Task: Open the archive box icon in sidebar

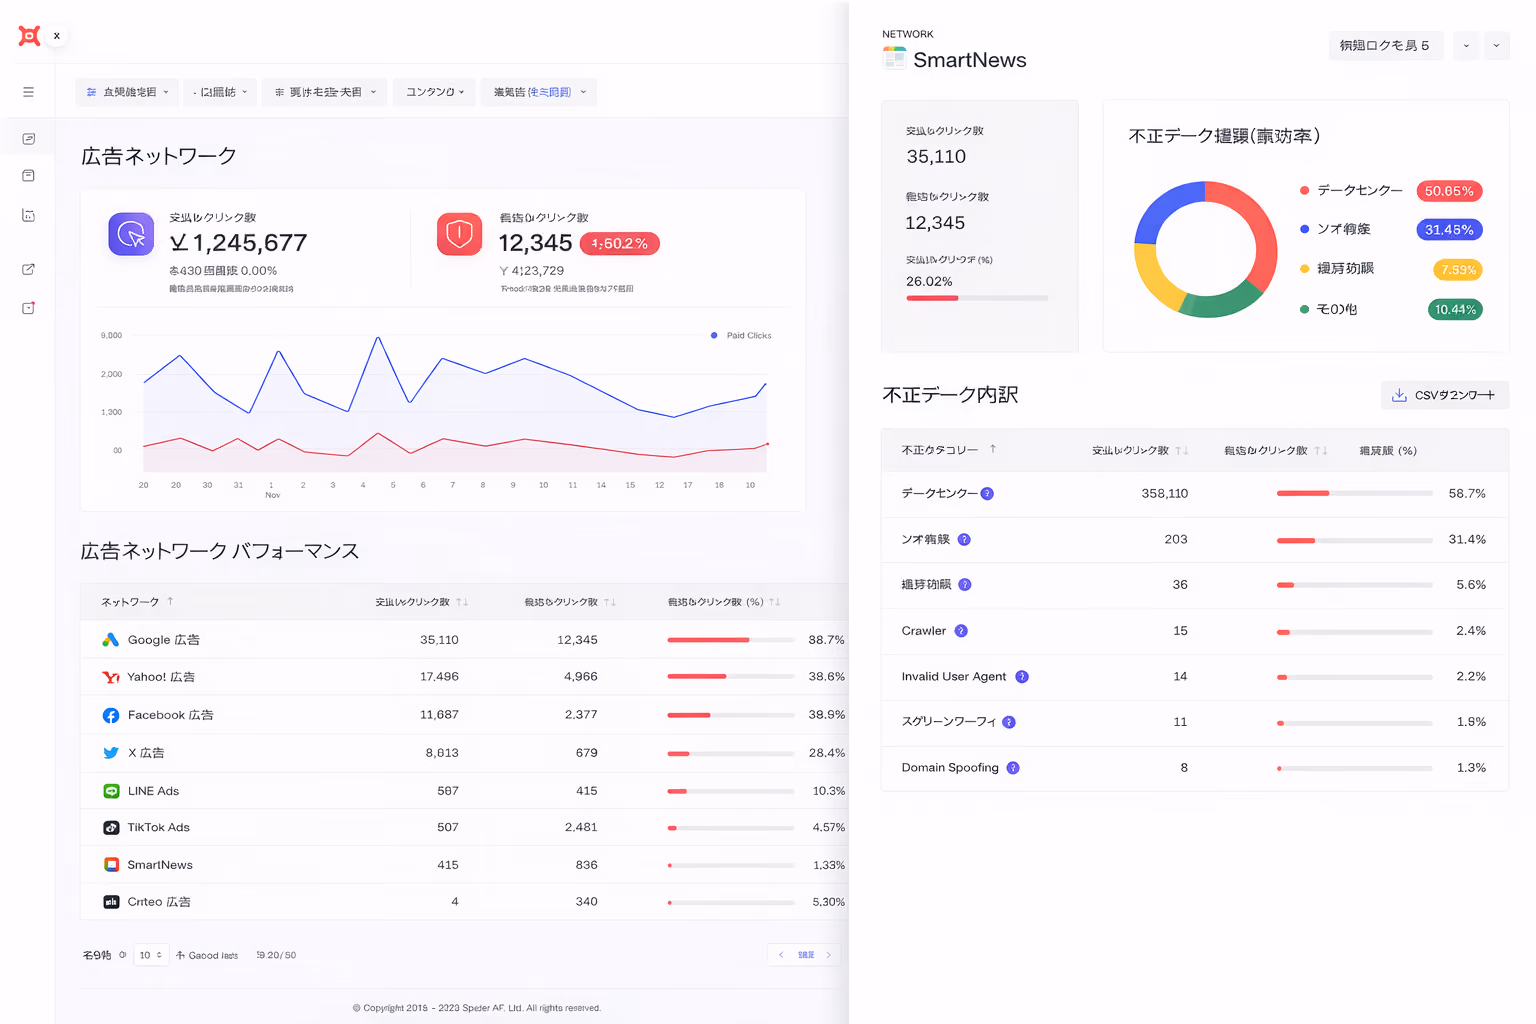Action: pos(28,176)
